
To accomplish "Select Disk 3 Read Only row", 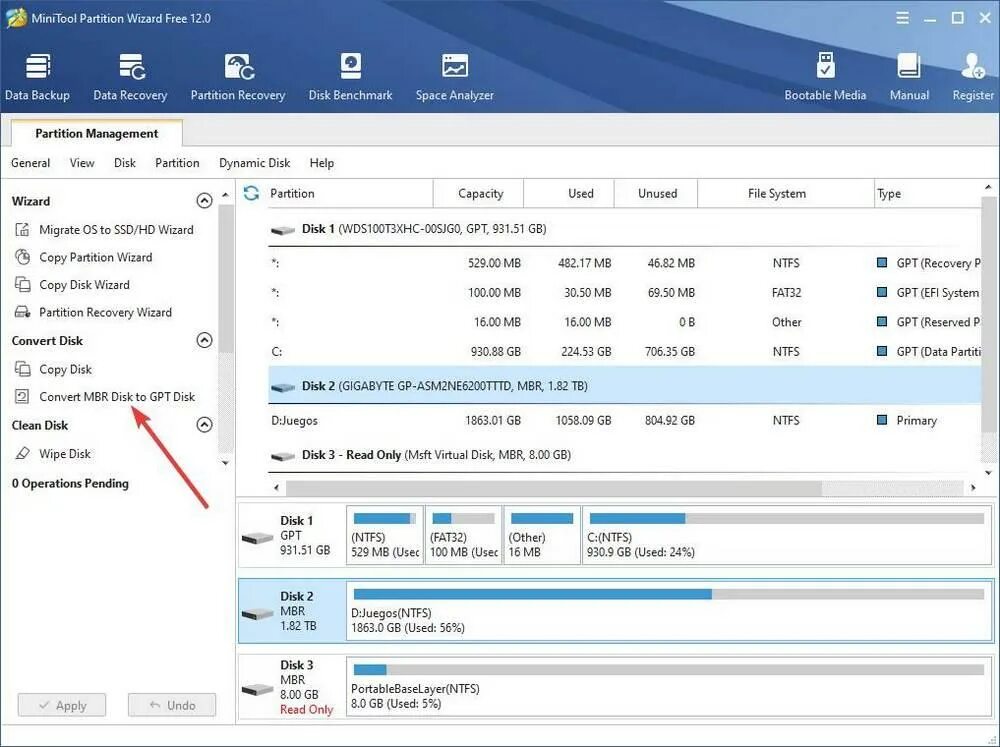I will point(624,455).
